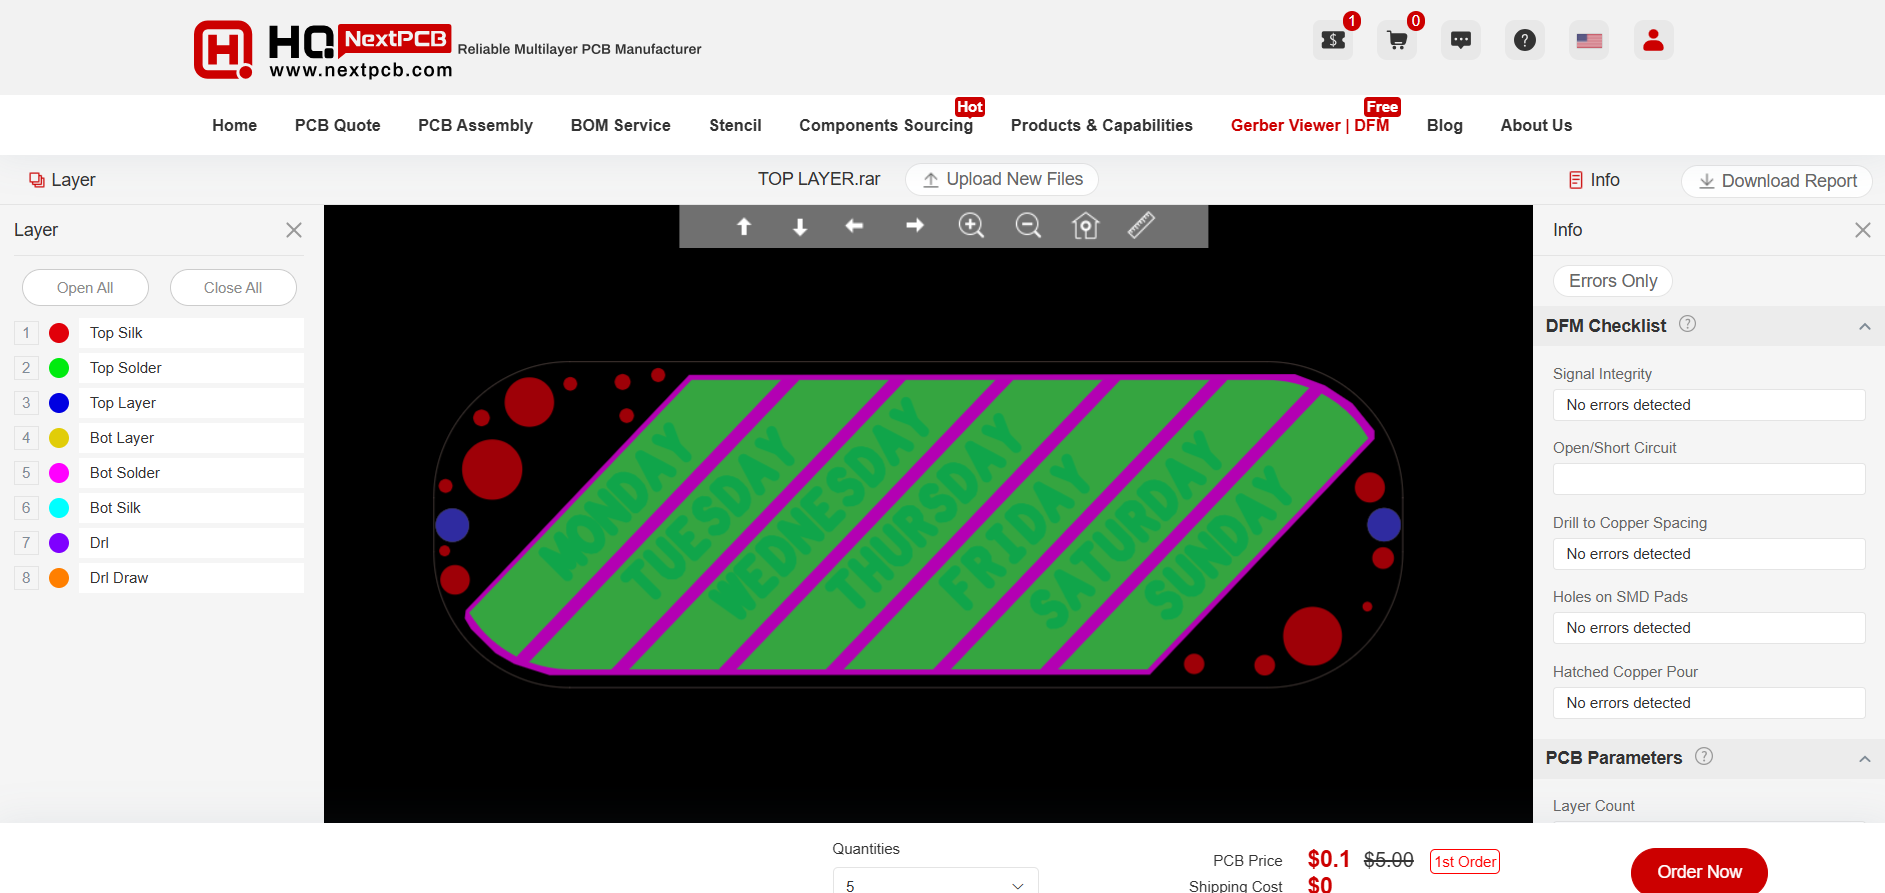Viewport: 1885px width, 893px height.
Task: Open About Us page
Action: coord(1536,125)
